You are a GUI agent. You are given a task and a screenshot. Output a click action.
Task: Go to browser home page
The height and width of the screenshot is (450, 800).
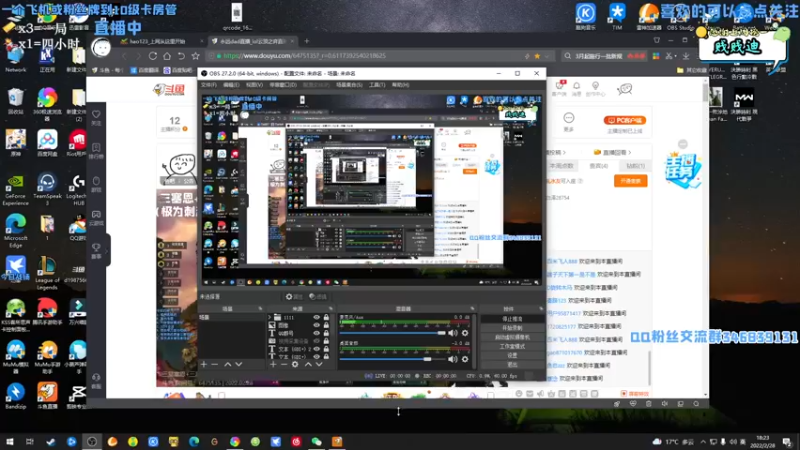pyautogui.click(x=167, y=56)
